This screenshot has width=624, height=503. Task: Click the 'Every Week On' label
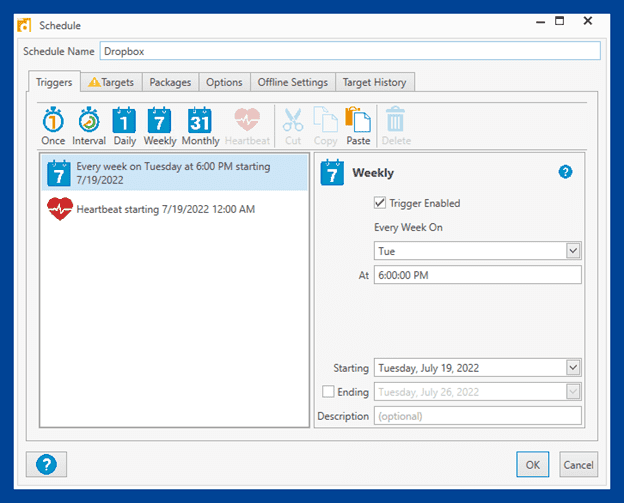408,227
